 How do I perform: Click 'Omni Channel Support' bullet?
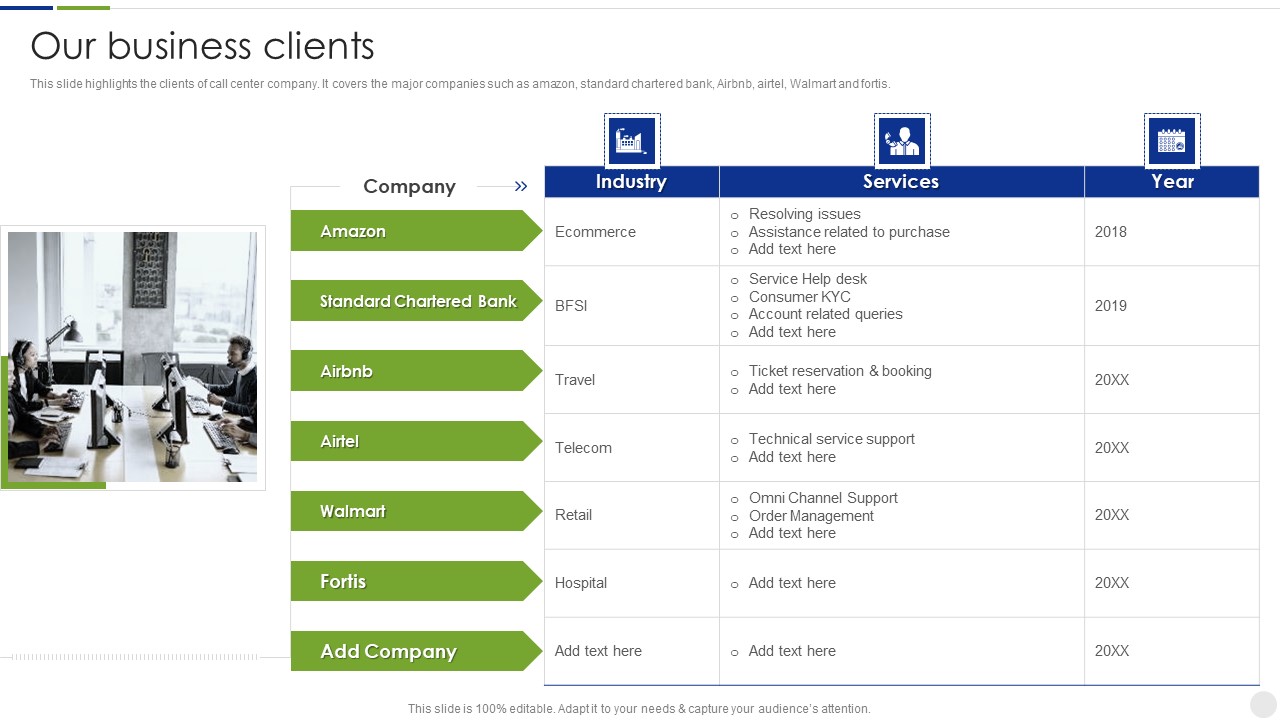[823, 498]
